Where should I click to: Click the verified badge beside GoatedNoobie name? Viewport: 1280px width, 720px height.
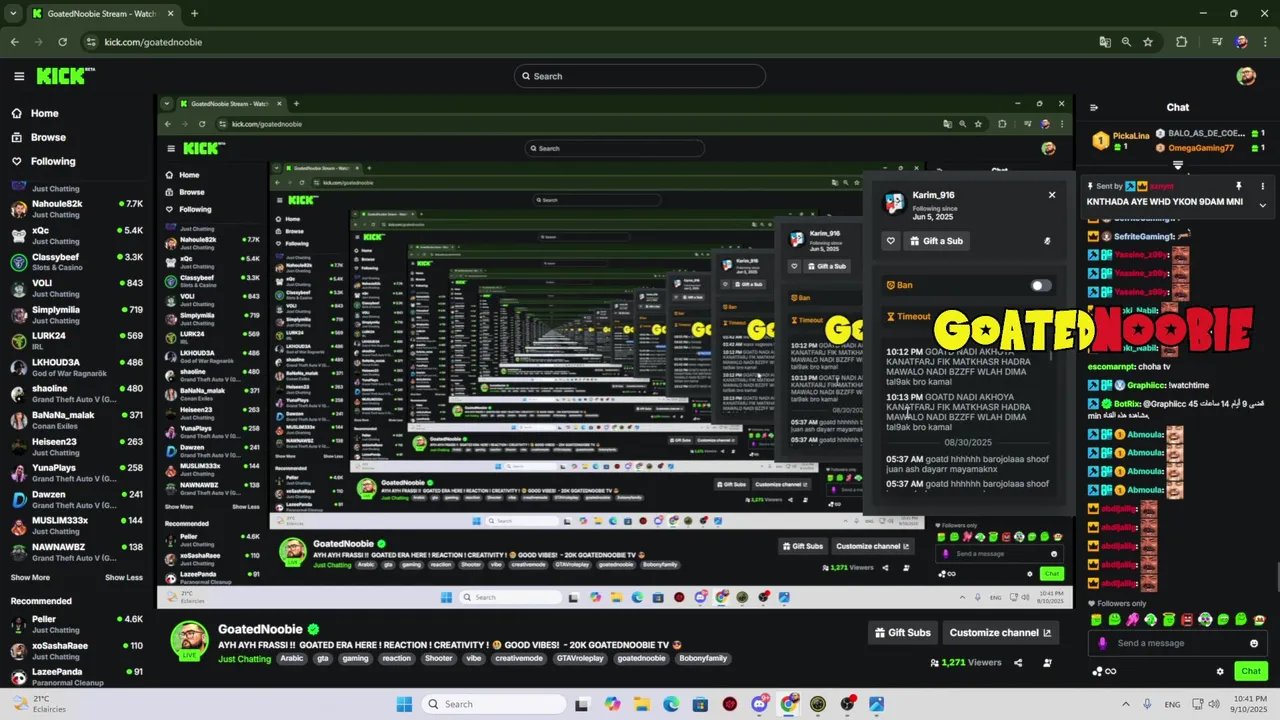pos(313,629)
